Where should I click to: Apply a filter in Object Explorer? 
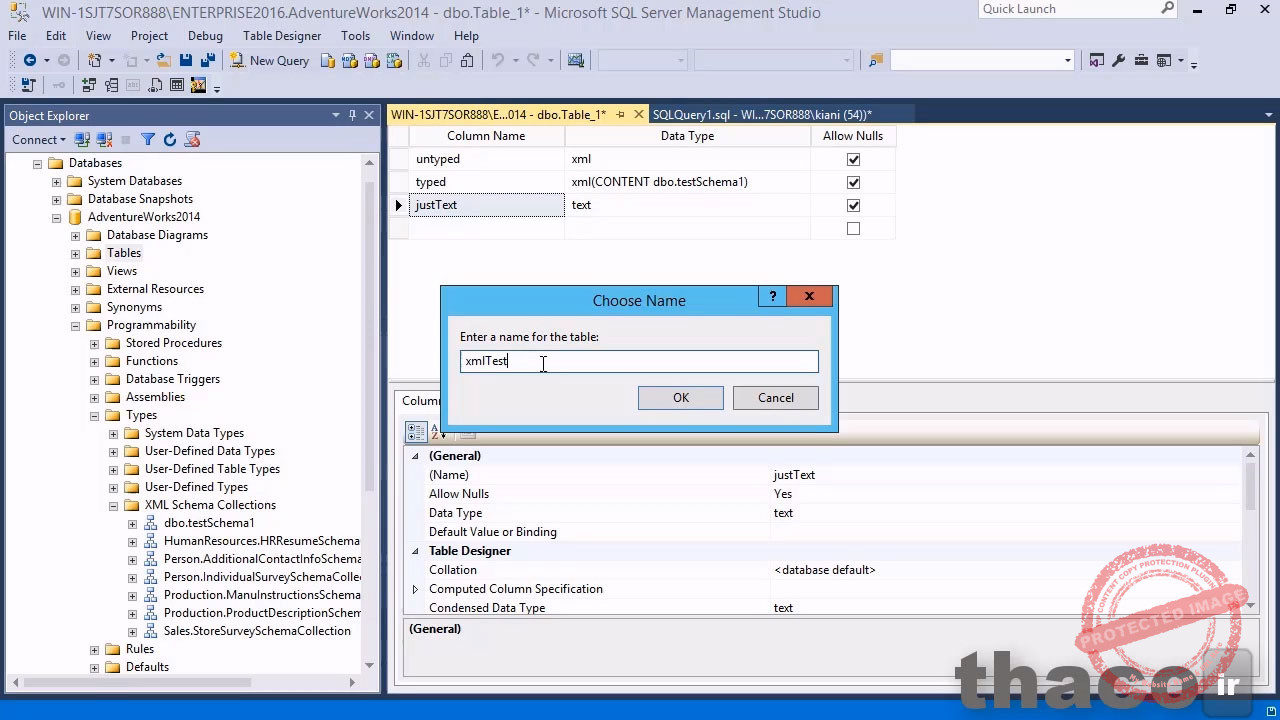[147, 139]
